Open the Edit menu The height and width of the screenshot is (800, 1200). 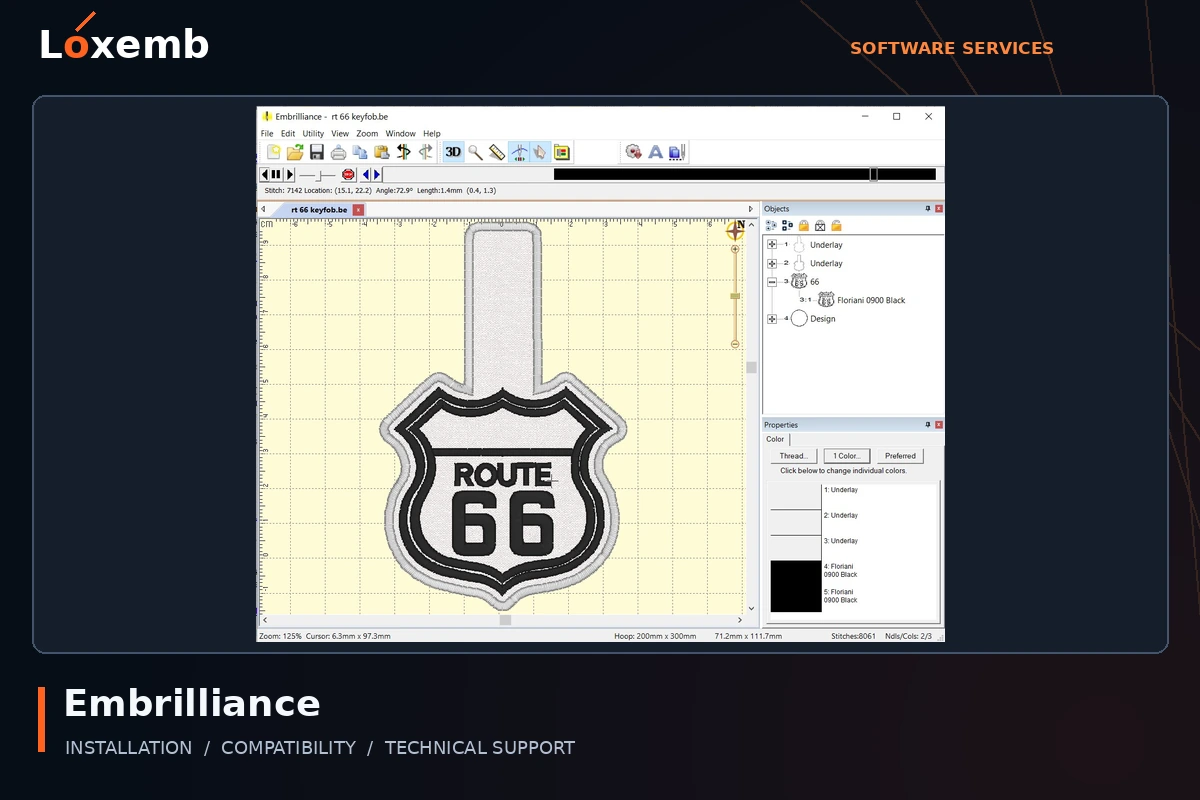tap(288, 133)
